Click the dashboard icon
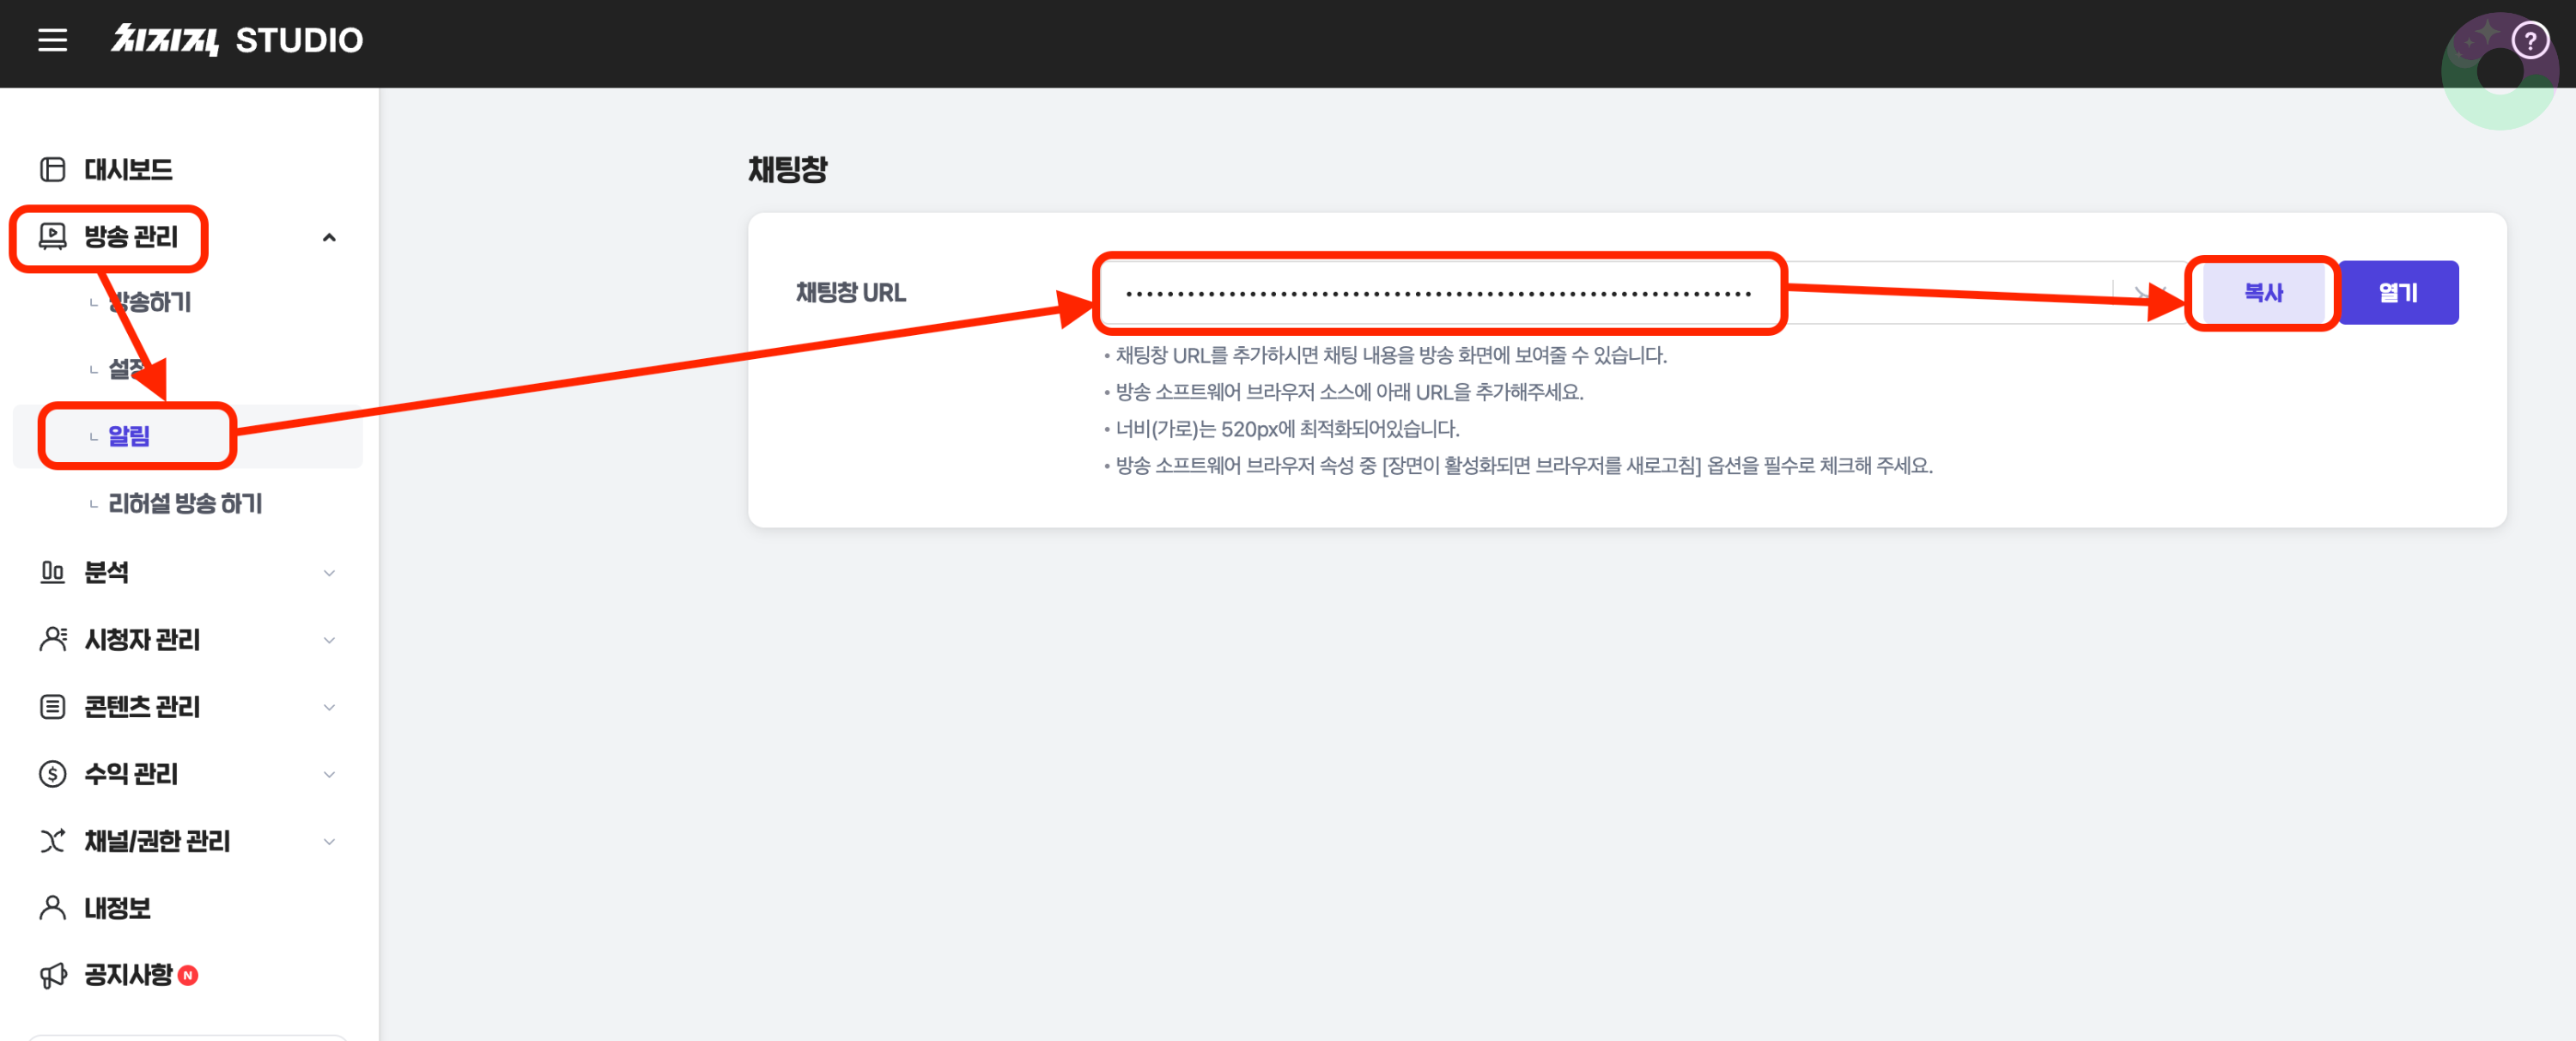 coord(52,170)
